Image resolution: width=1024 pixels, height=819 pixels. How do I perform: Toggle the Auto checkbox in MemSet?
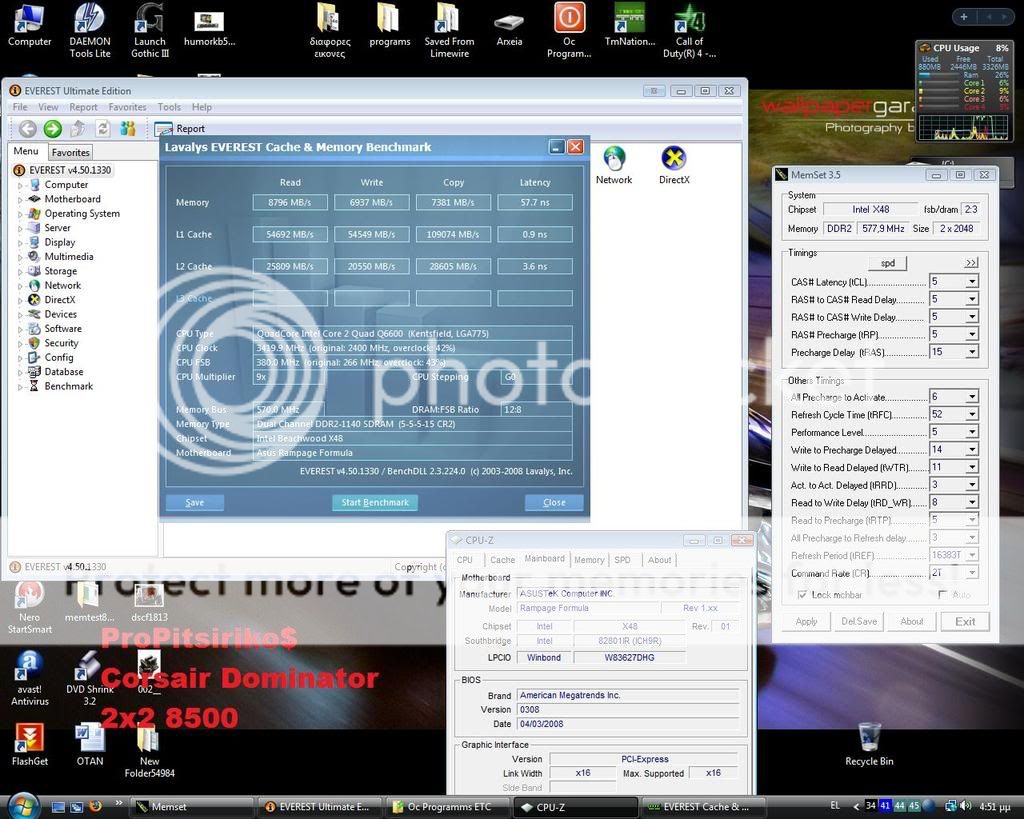tap(943, 595)
